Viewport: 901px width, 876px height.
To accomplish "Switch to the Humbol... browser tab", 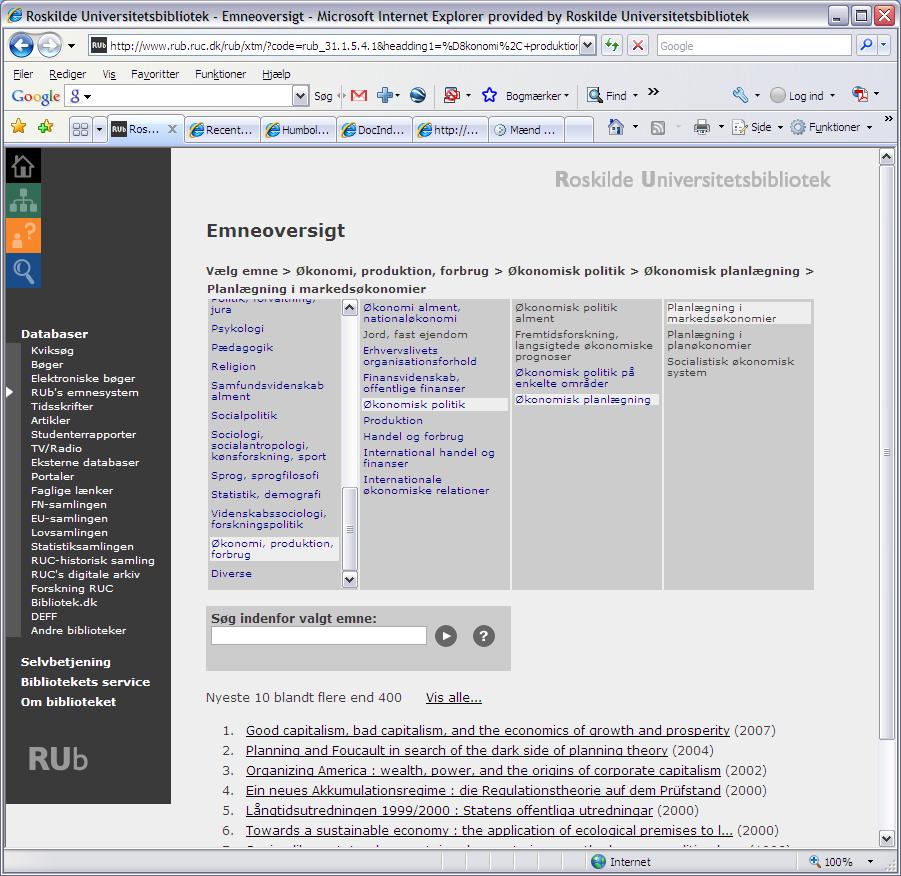I will [x=298, y=130].
